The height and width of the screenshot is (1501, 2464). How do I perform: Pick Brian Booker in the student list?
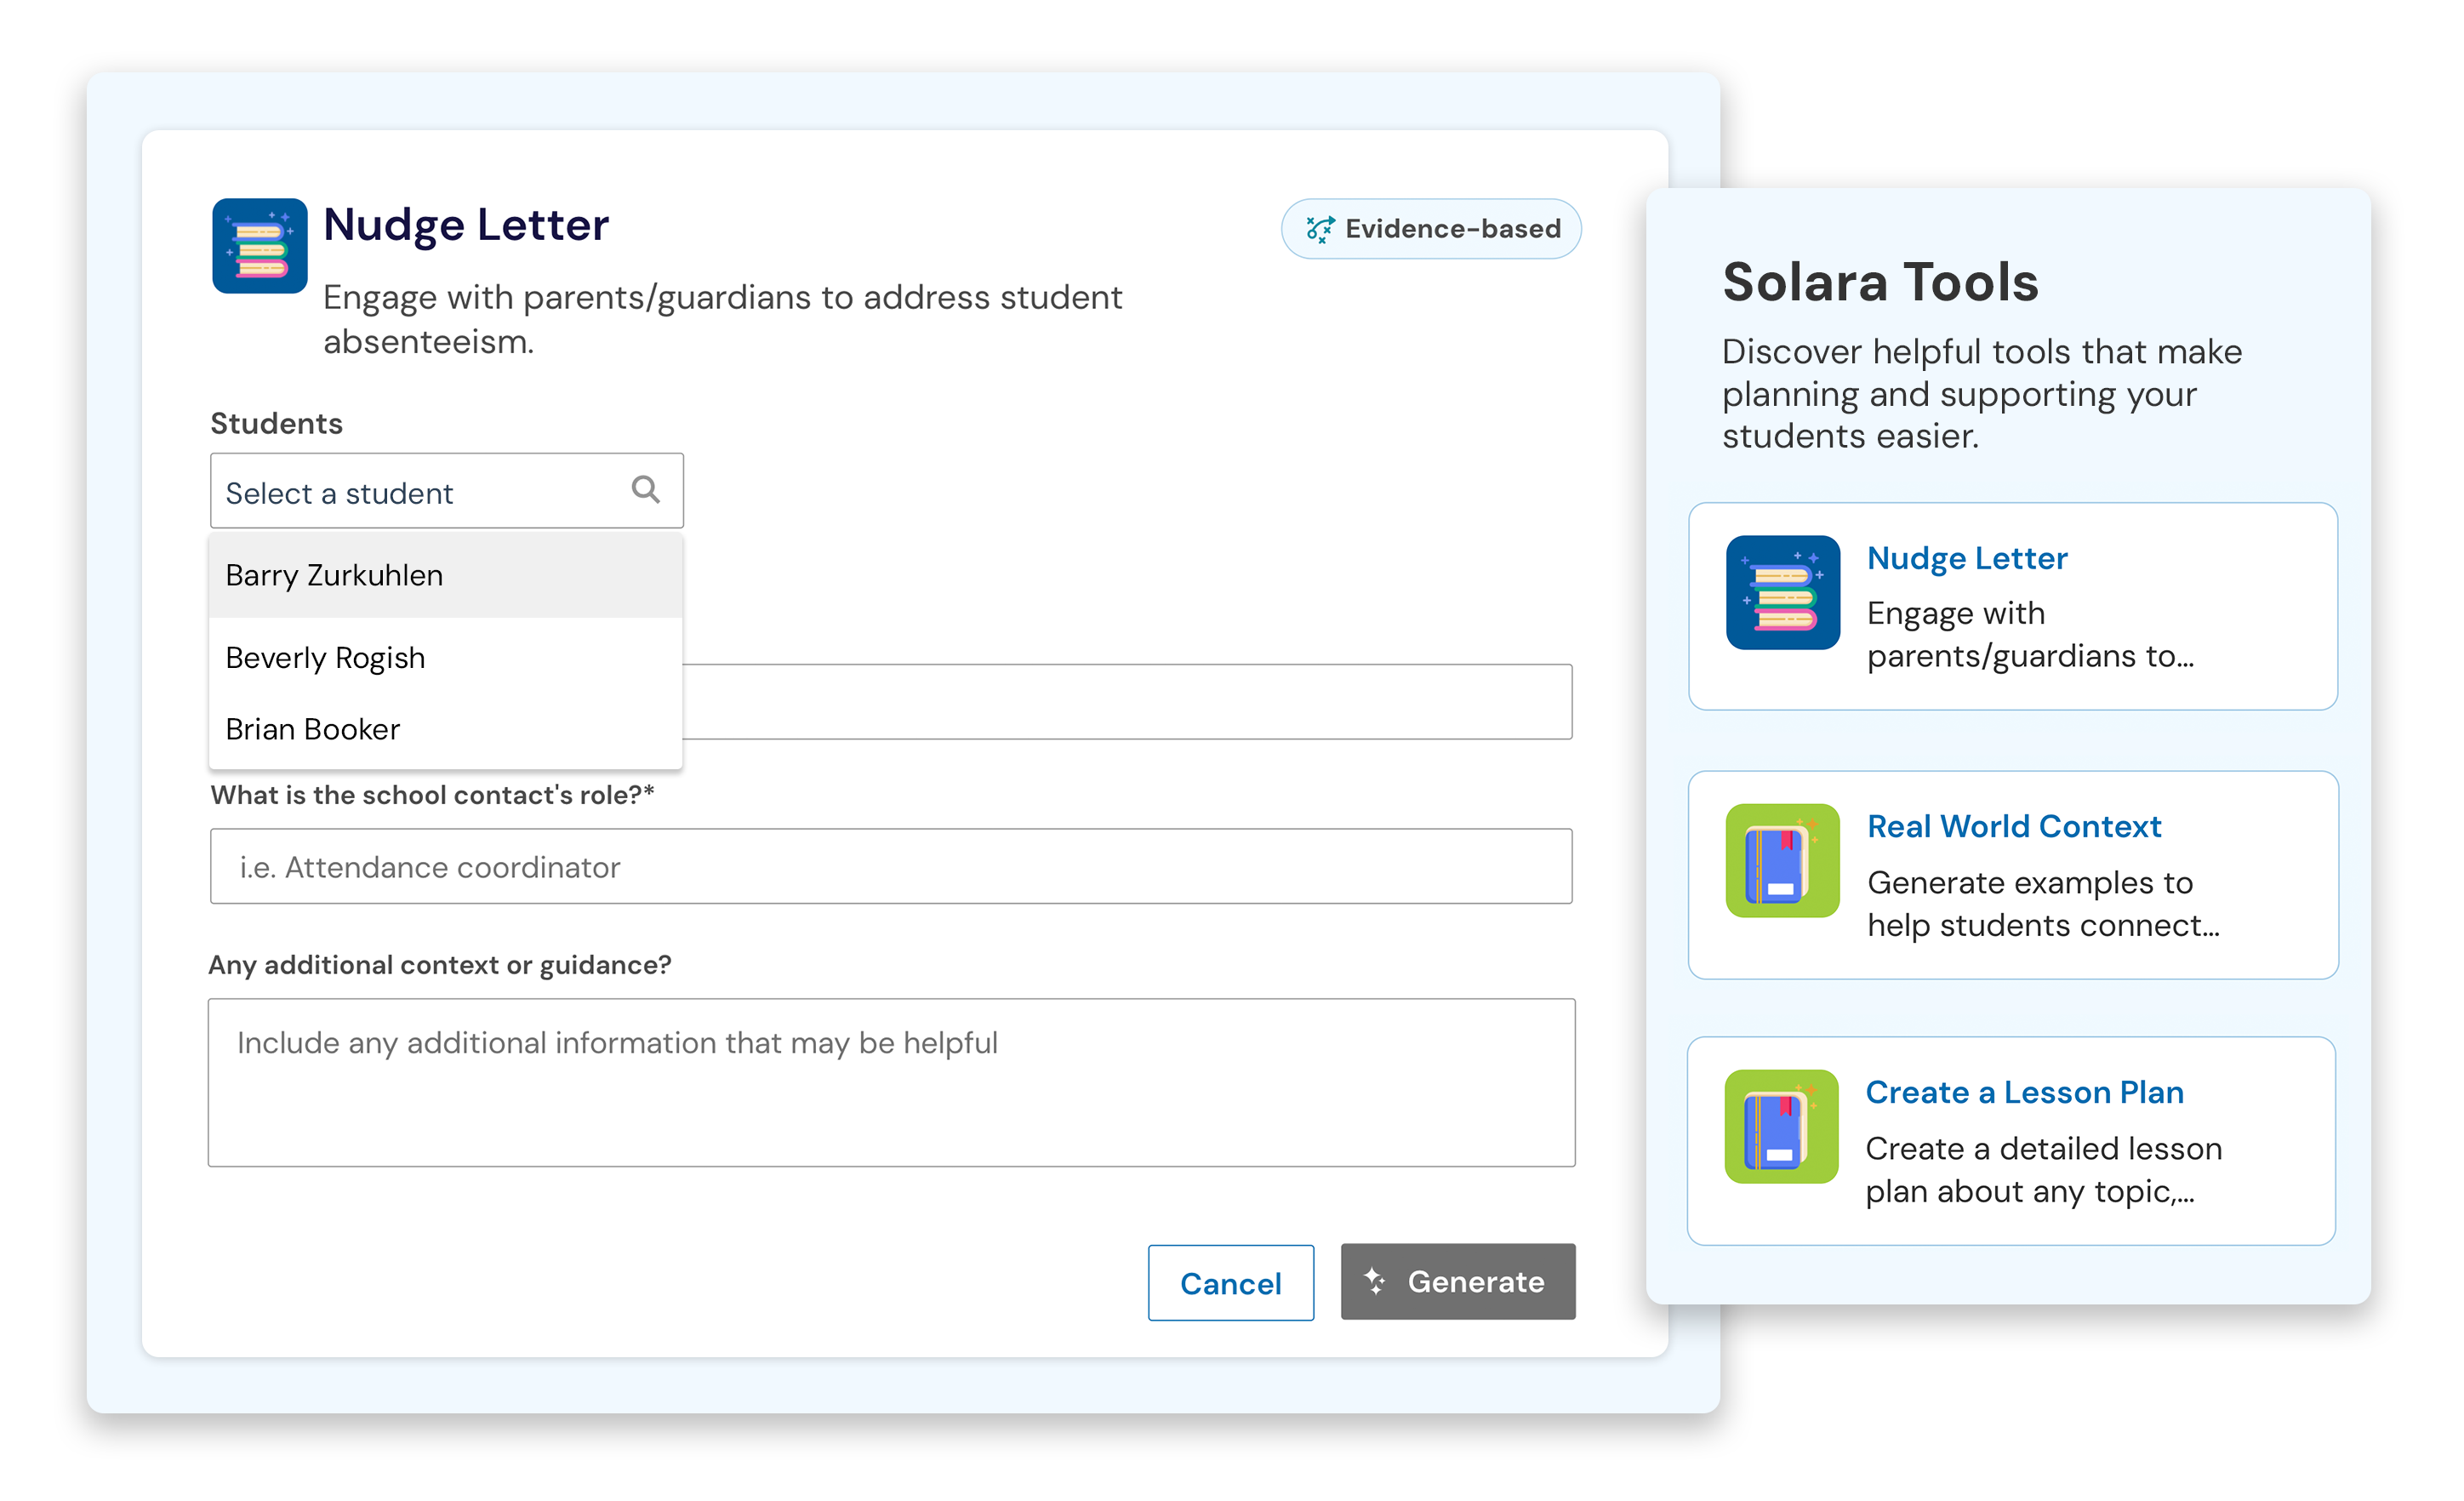446,729
